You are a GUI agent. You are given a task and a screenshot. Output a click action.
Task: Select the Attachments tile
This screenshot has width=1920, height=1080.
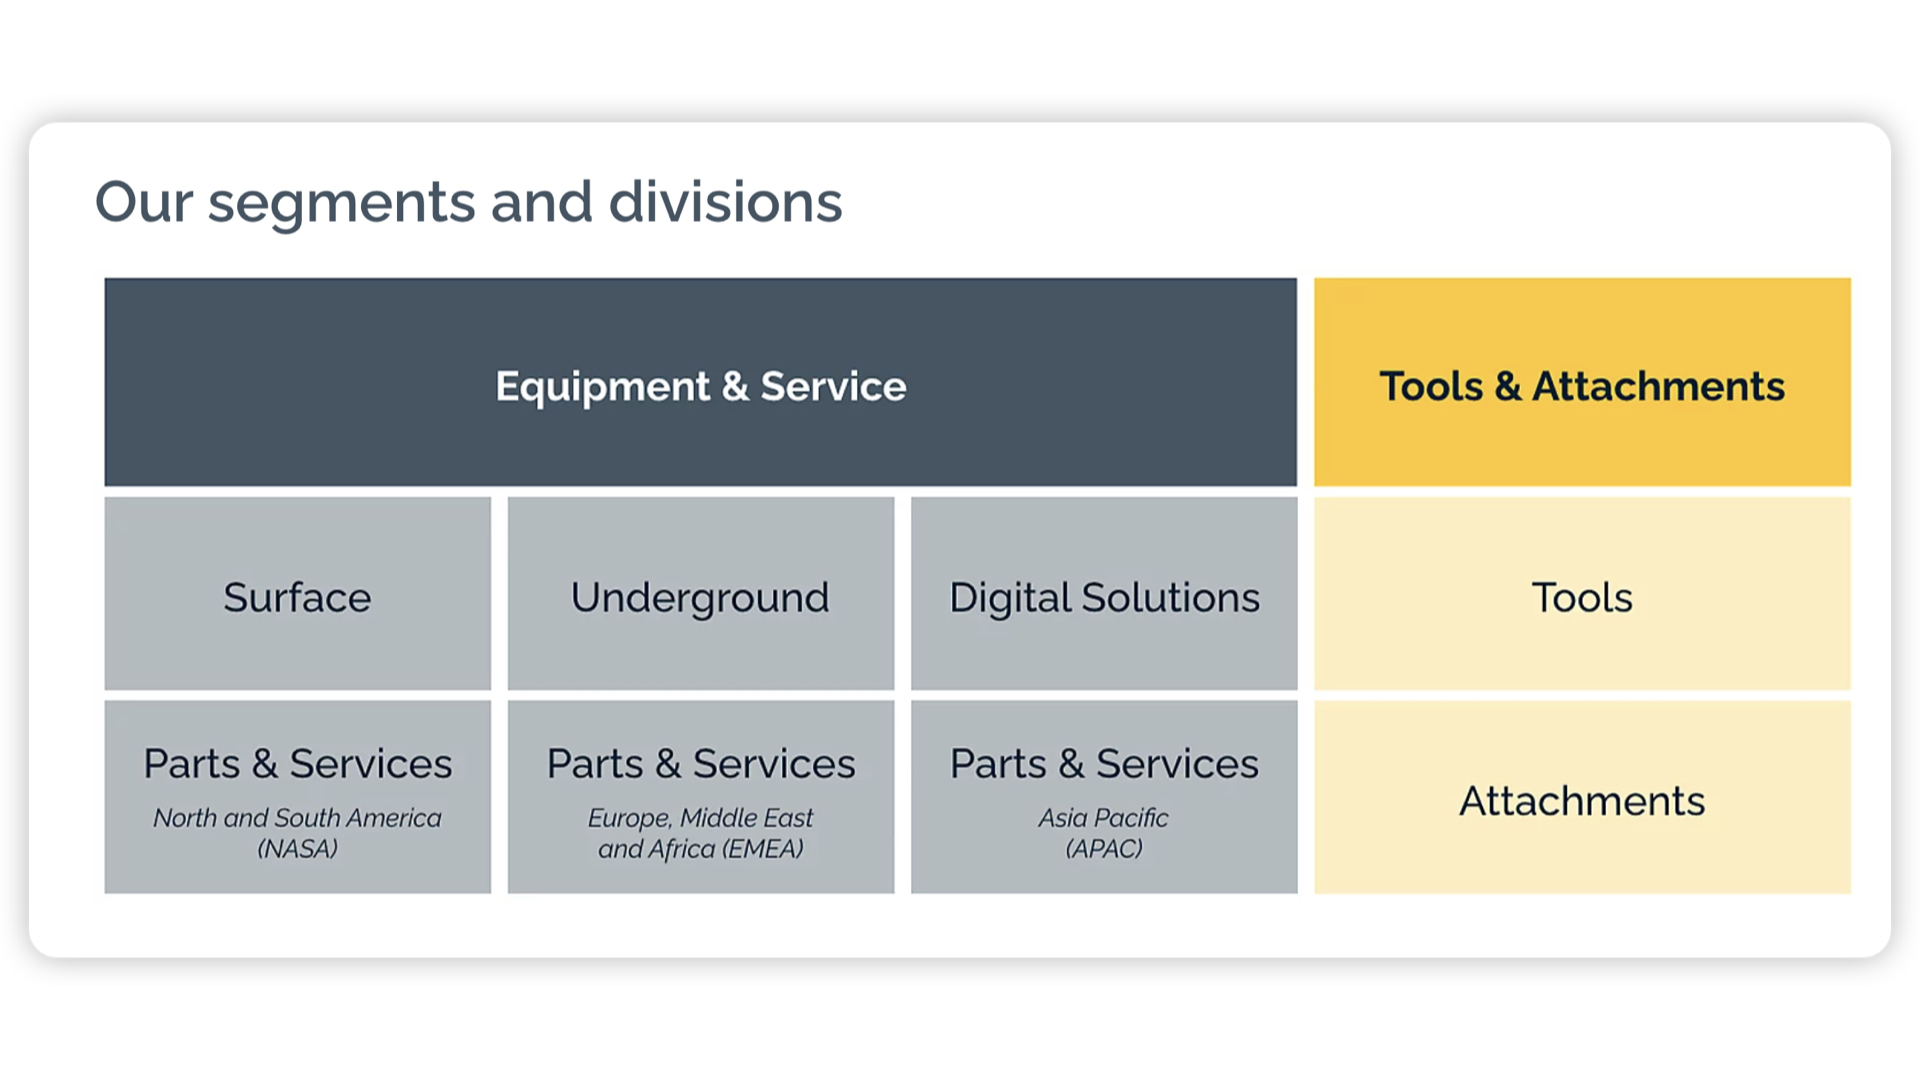tap(1582, 797)
